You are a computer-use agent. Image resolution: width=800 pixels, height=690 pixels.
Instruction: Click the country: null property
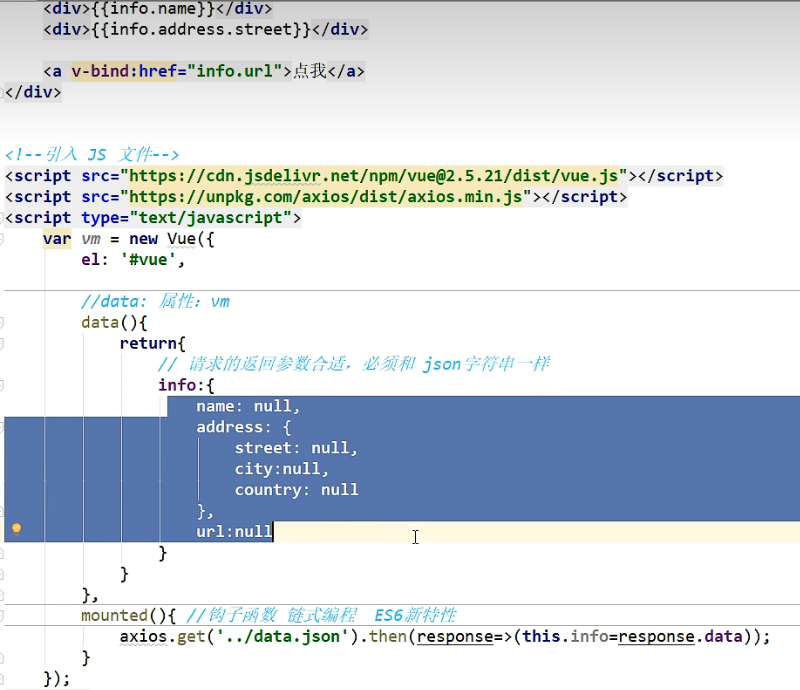(x=296, y=490)
